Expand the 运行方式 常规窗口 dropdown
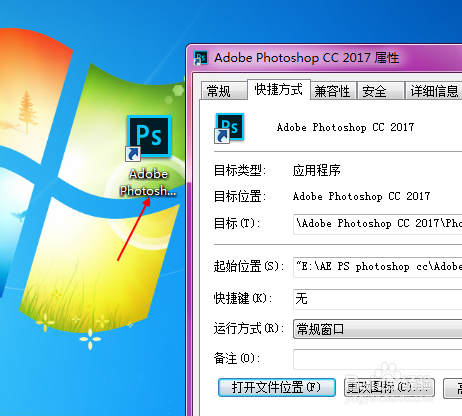Screen dimensions: 462x416 (378, 329)
